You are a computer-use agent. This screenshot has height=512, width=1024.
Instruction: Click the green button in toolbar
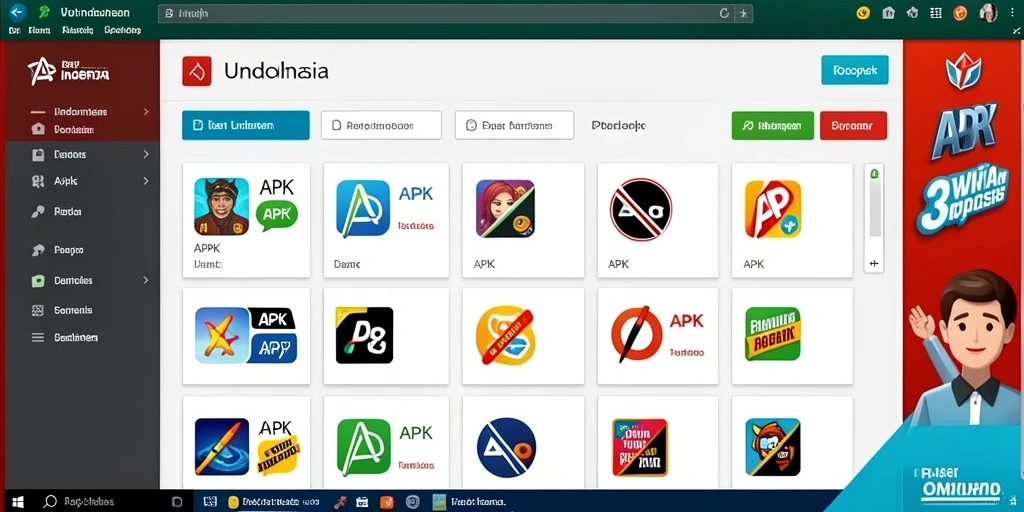click(773, 125)
